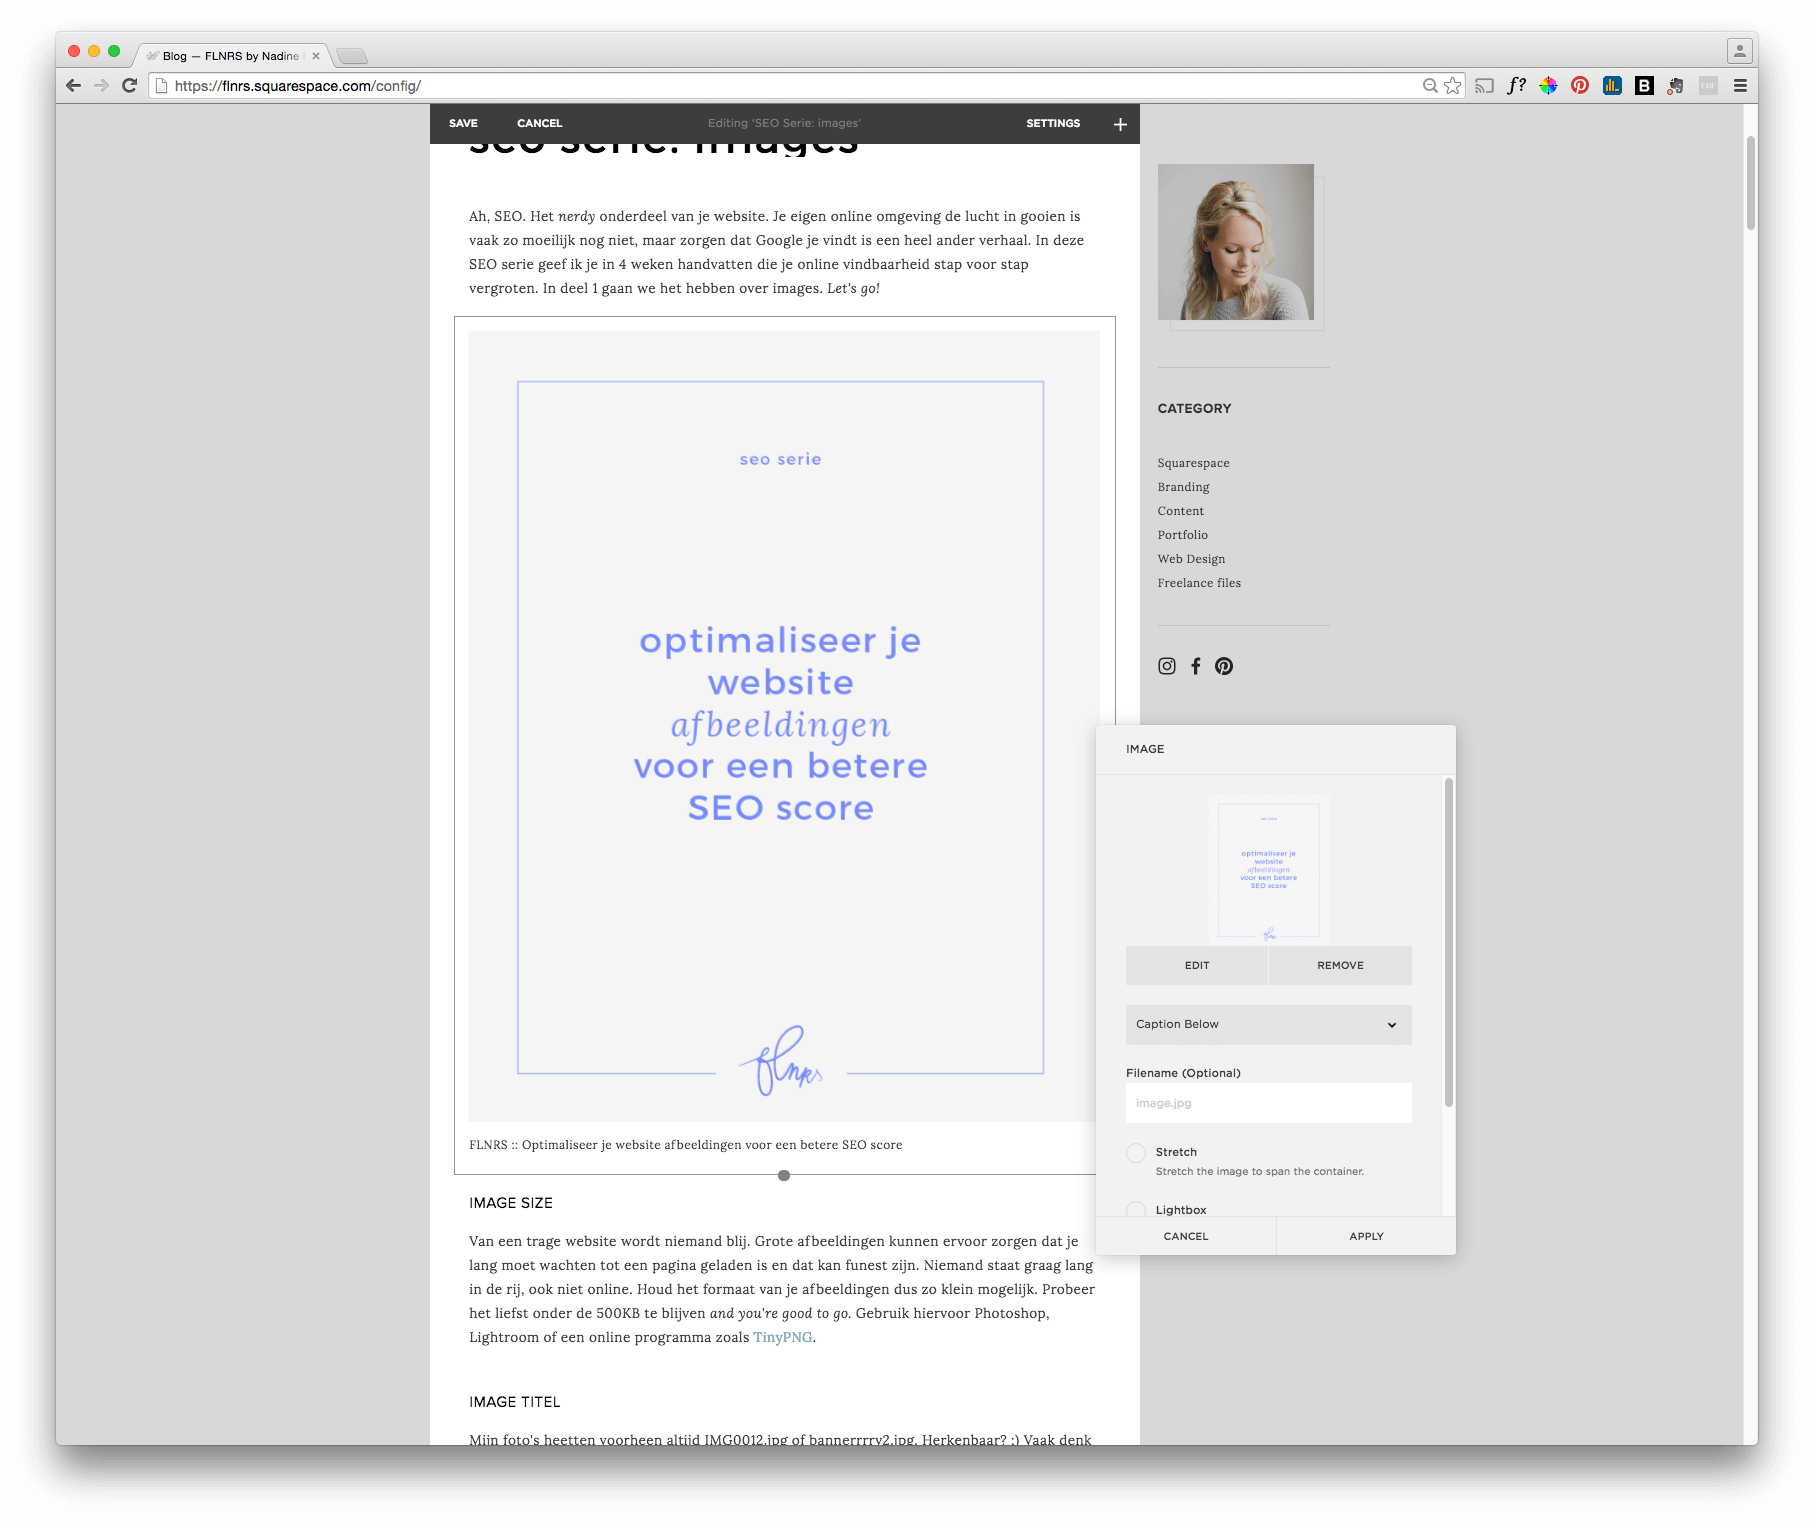Click the zoom magnifier icon in address bar
Viewport: 1814px width, 1525px height.
[x=1430, y=86]
